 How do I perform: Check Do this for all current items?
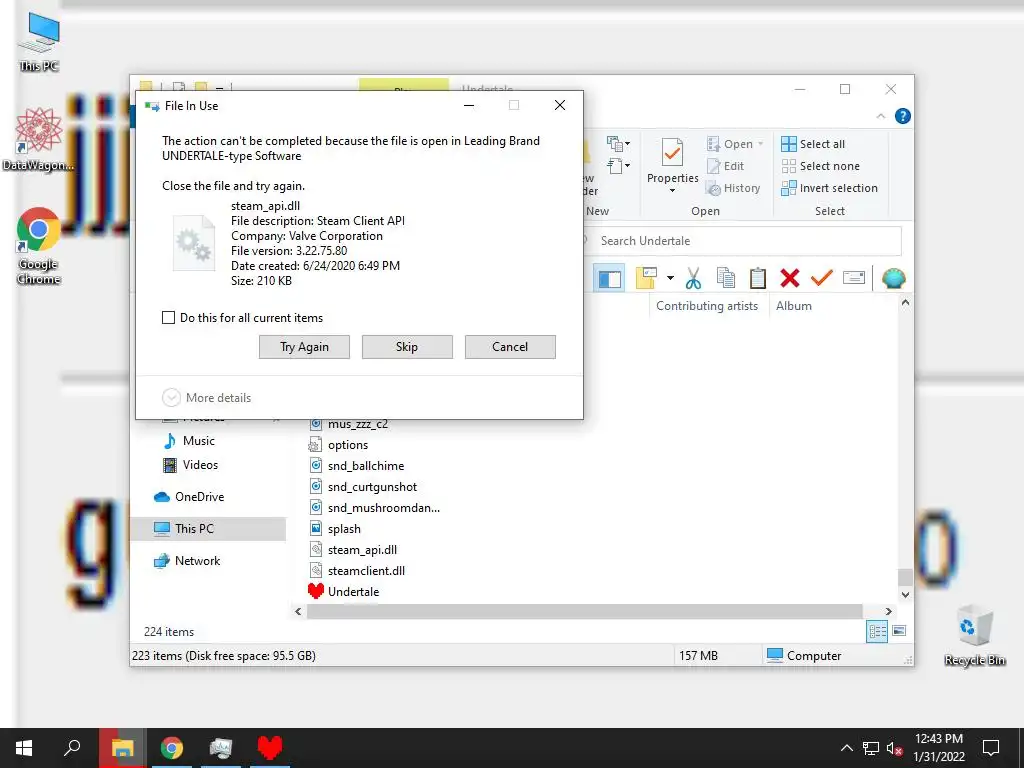[x=168, y=317]
